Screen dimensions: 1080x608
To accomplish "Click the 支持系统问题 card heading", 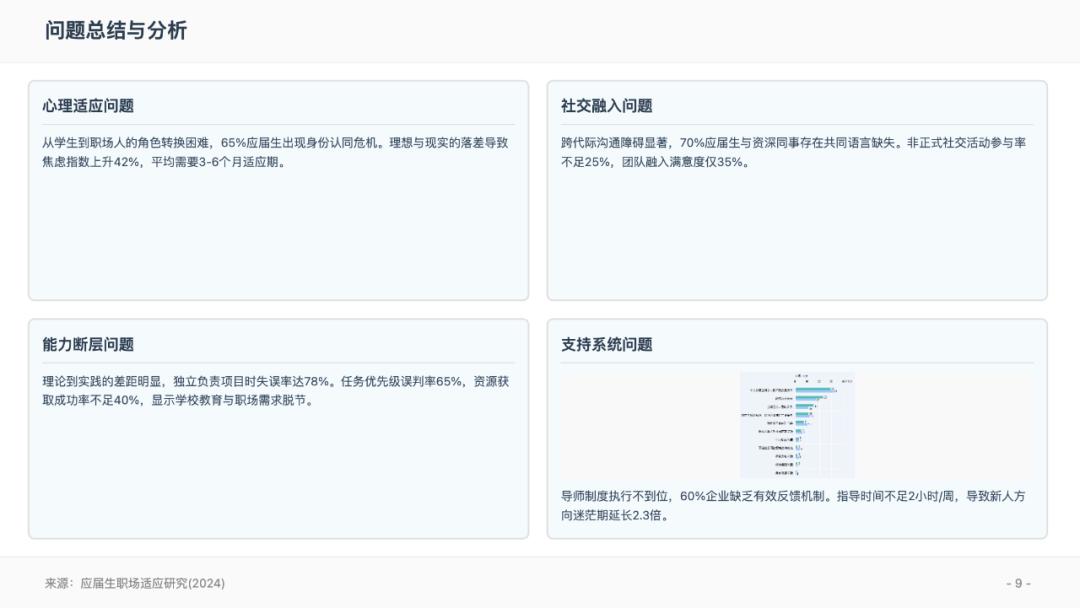I will 606,344.
